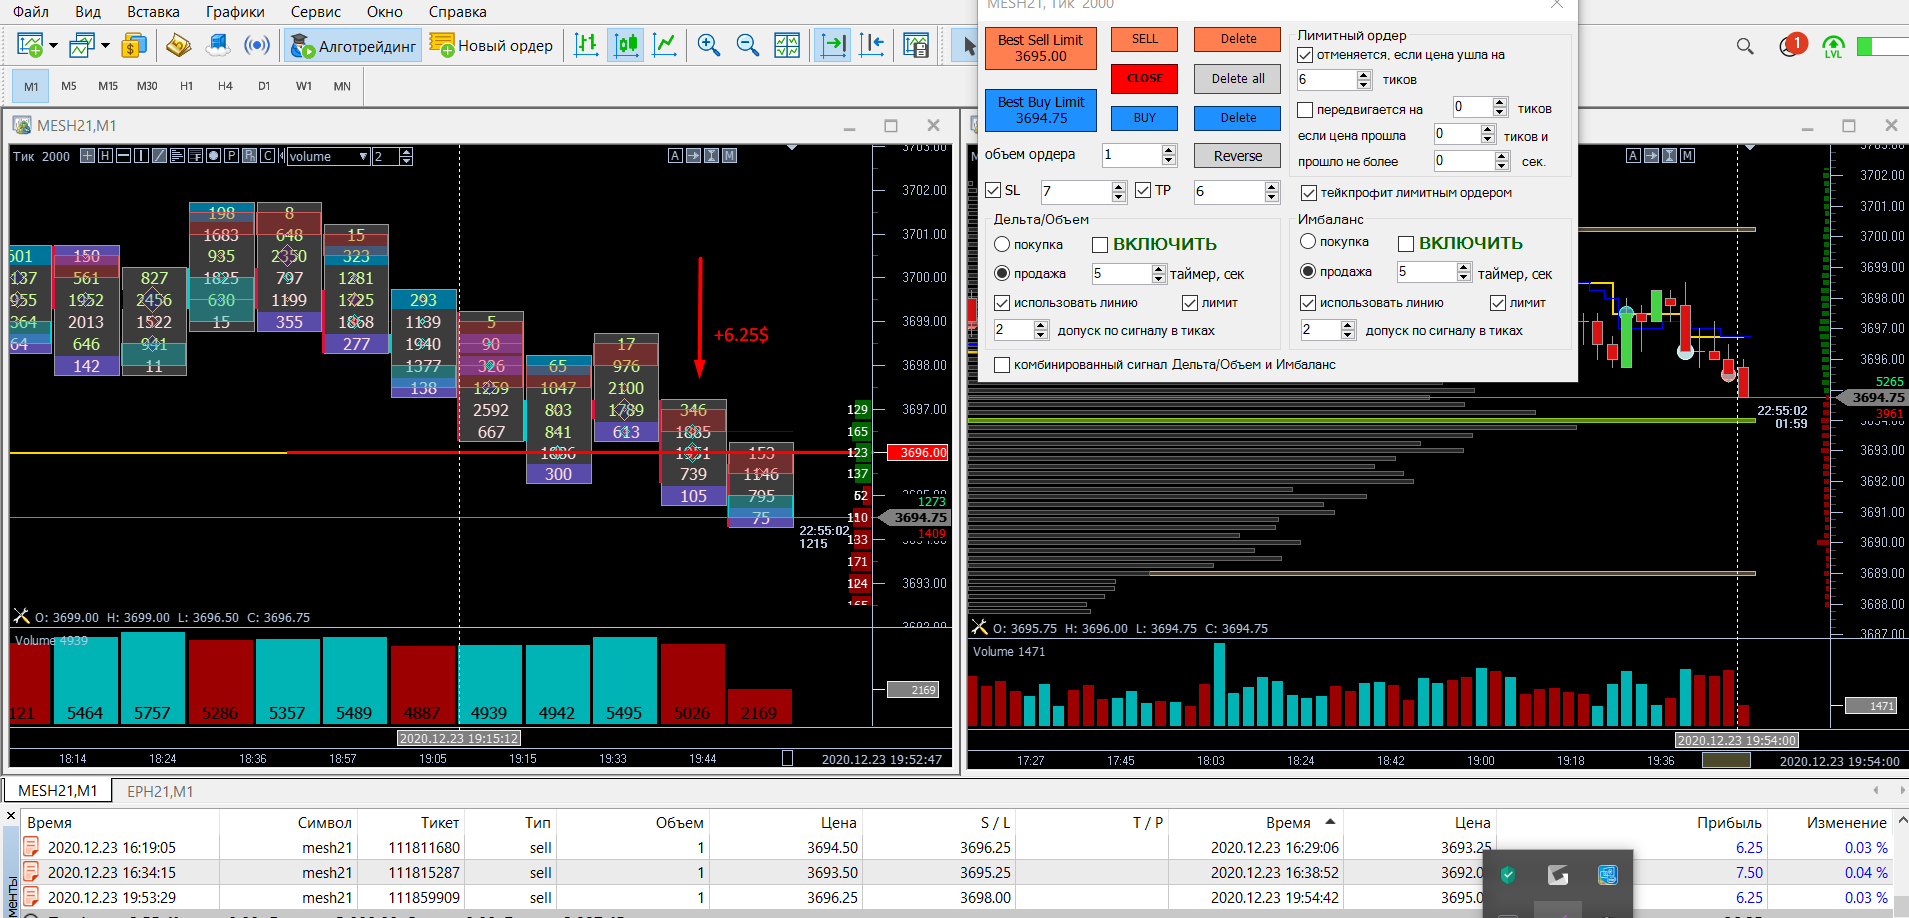
Task: Select 'покупка' radio under Дельта/Объем
Action: coord(1002,244)
